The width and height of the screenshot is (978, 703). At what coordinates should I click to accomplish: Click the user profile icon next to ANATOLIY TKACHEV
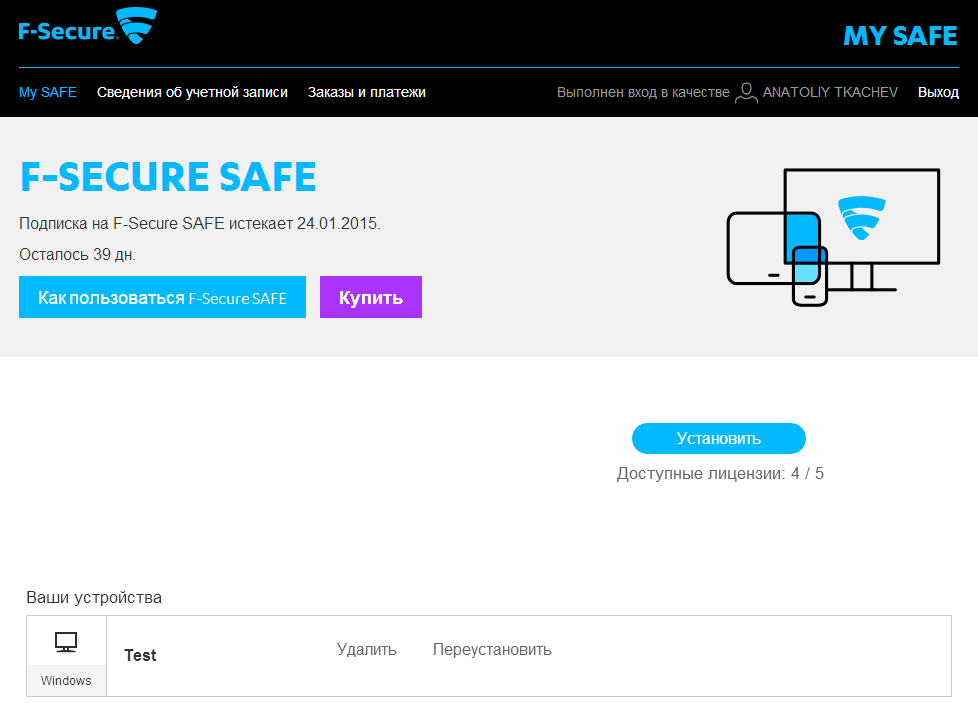746,92
